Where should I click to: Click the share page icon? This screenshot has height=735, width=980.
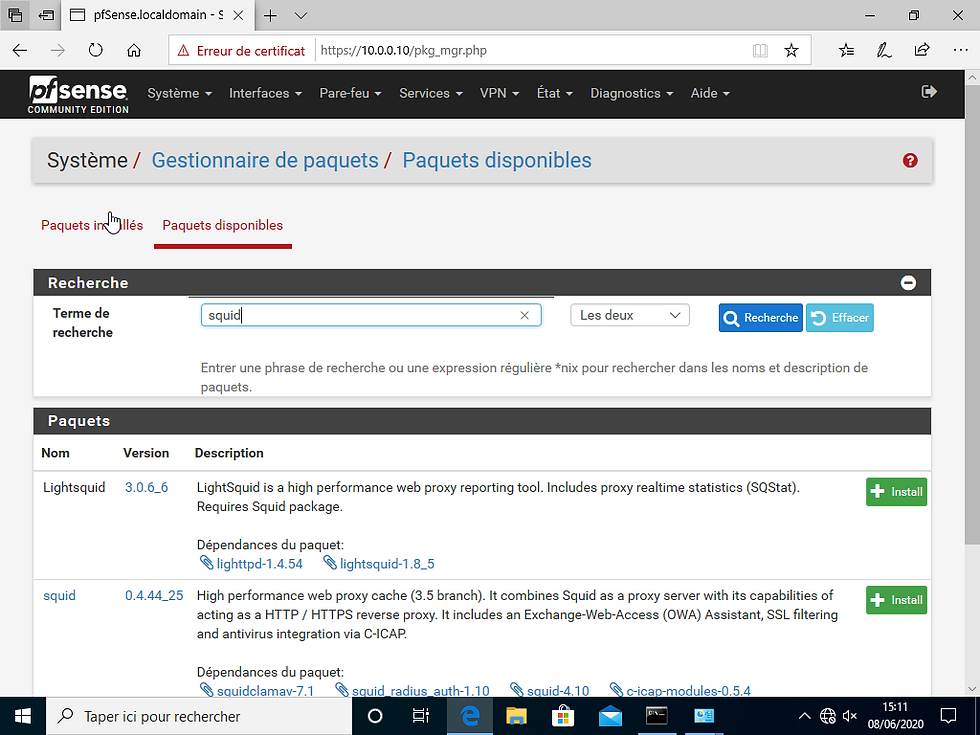[x=922, y=51]
